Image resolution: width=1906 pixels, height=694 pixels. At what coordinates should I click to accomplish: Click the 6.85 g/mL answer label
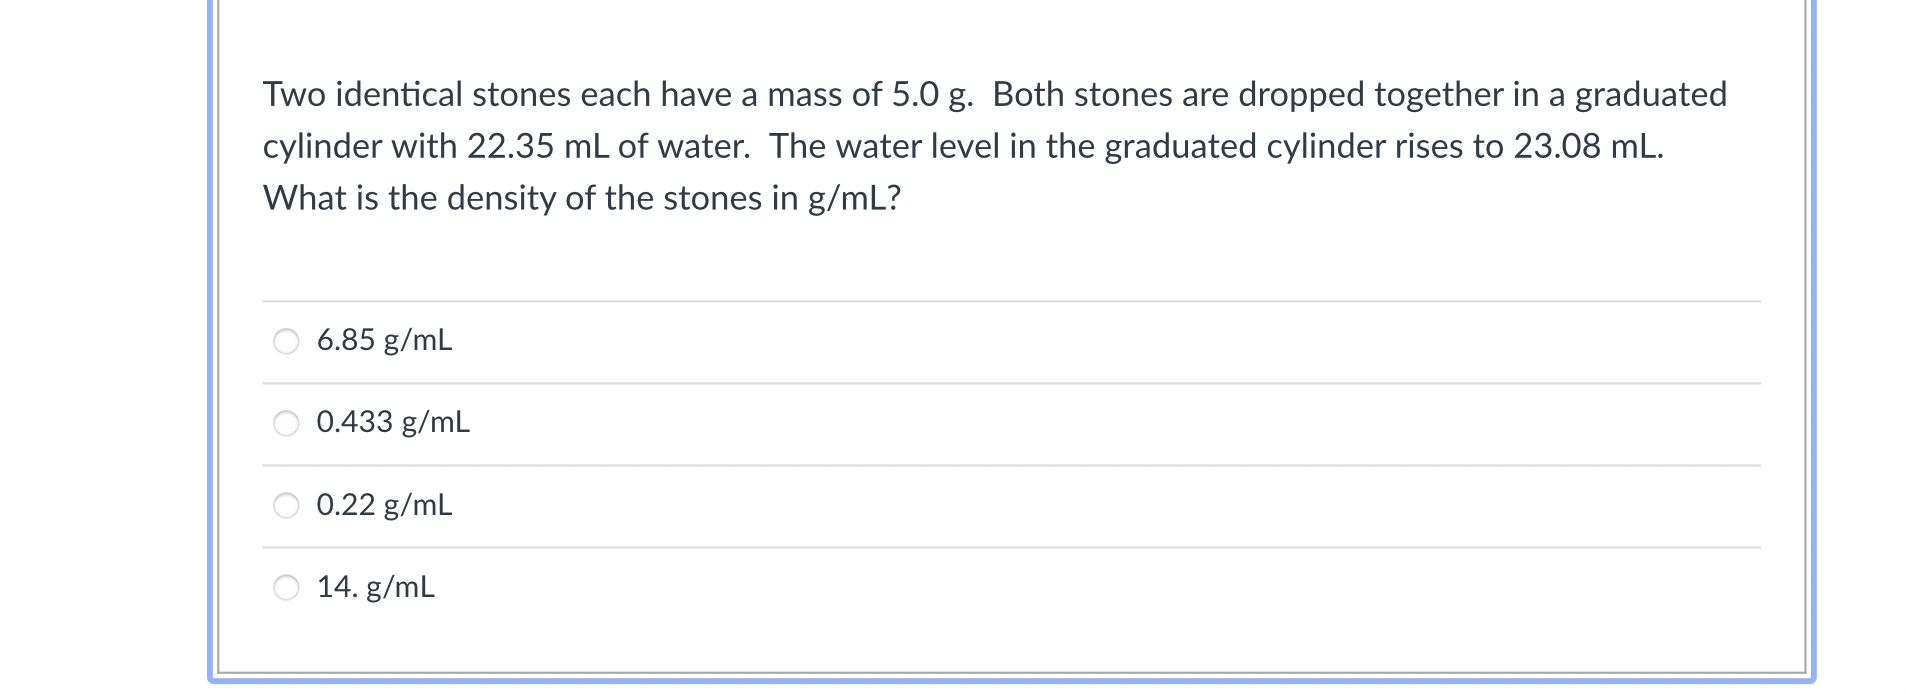click(384, 341)
